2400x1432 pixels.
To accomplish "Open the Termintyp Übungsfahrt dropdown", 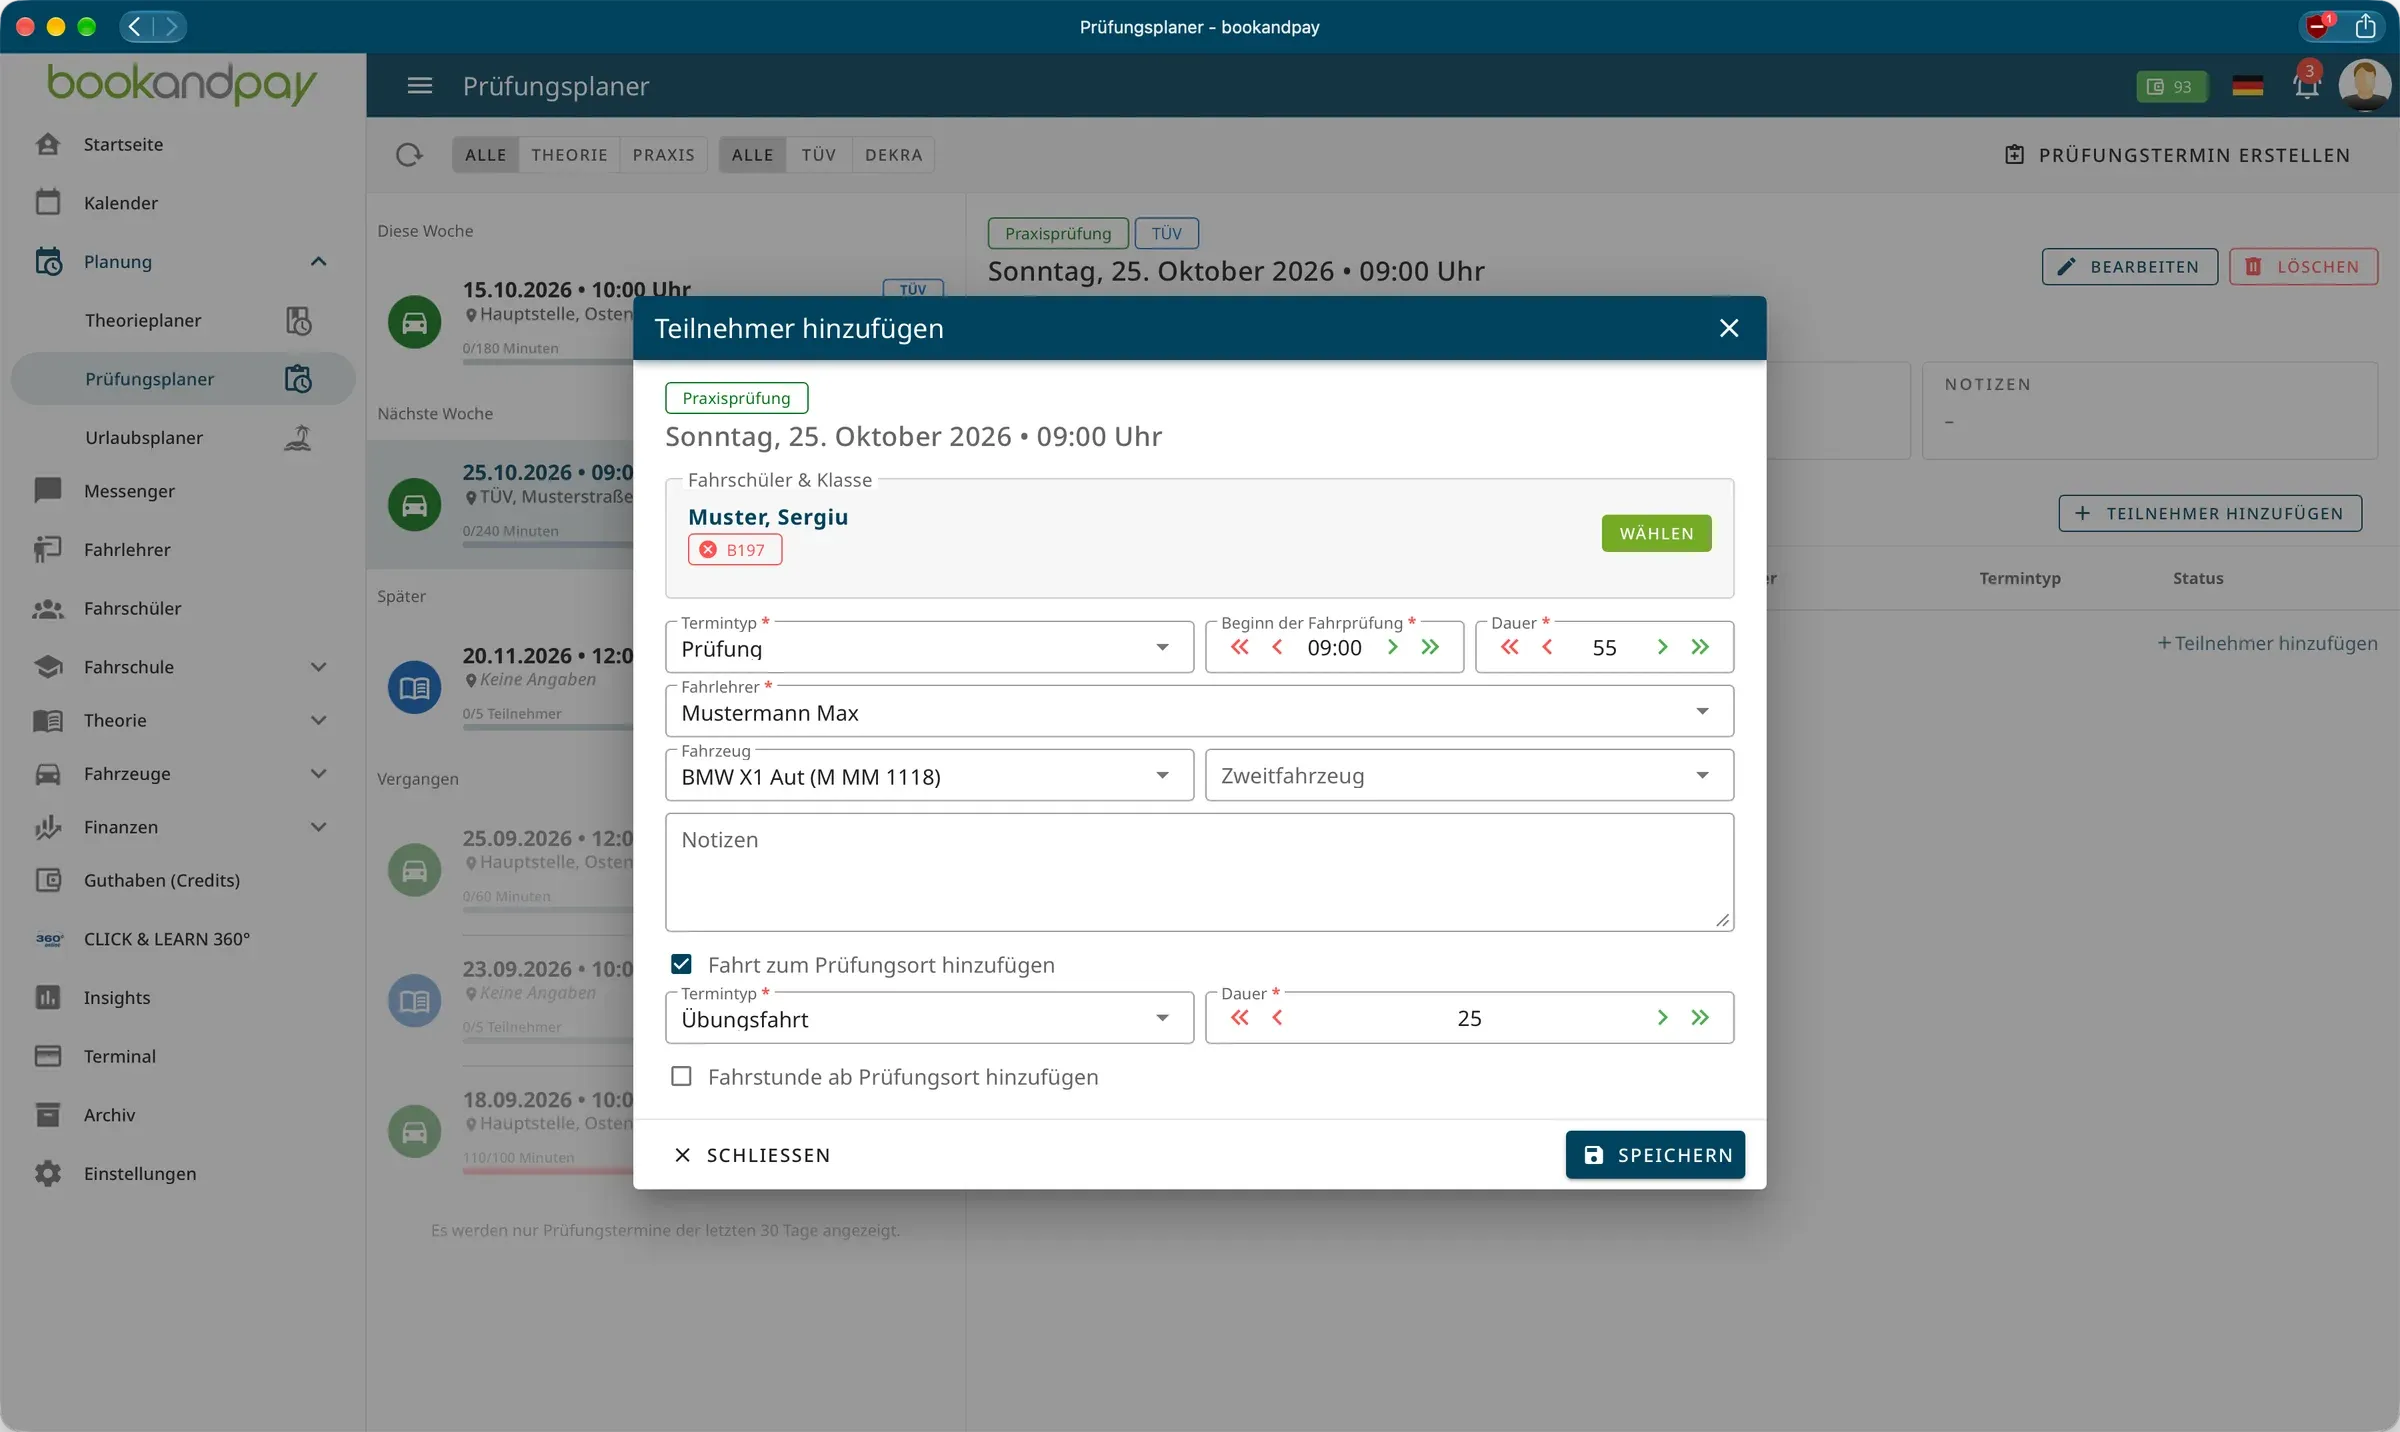I will [x=929, y=1018].
